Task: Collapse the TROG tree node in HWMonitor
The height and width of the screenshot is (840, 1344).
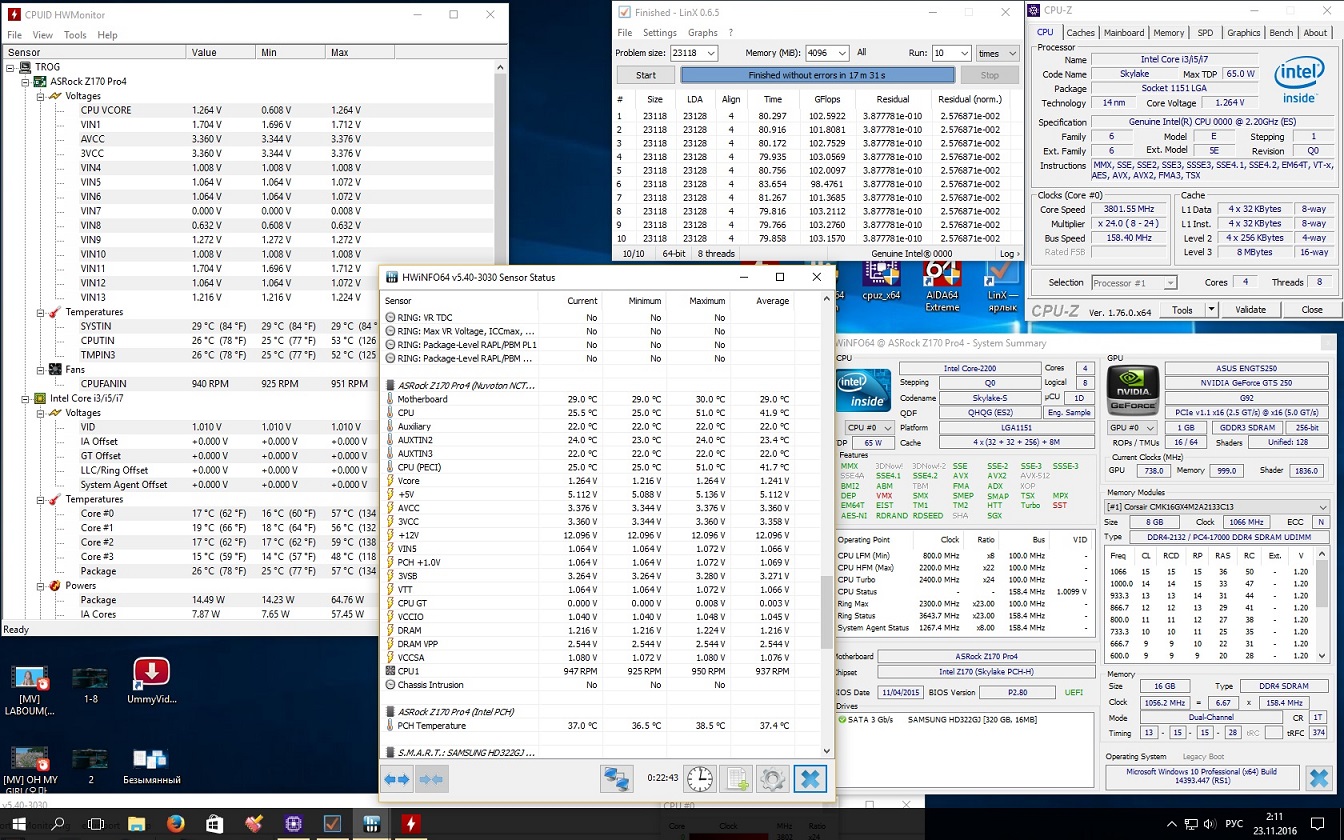Action: tap(11, 67)
